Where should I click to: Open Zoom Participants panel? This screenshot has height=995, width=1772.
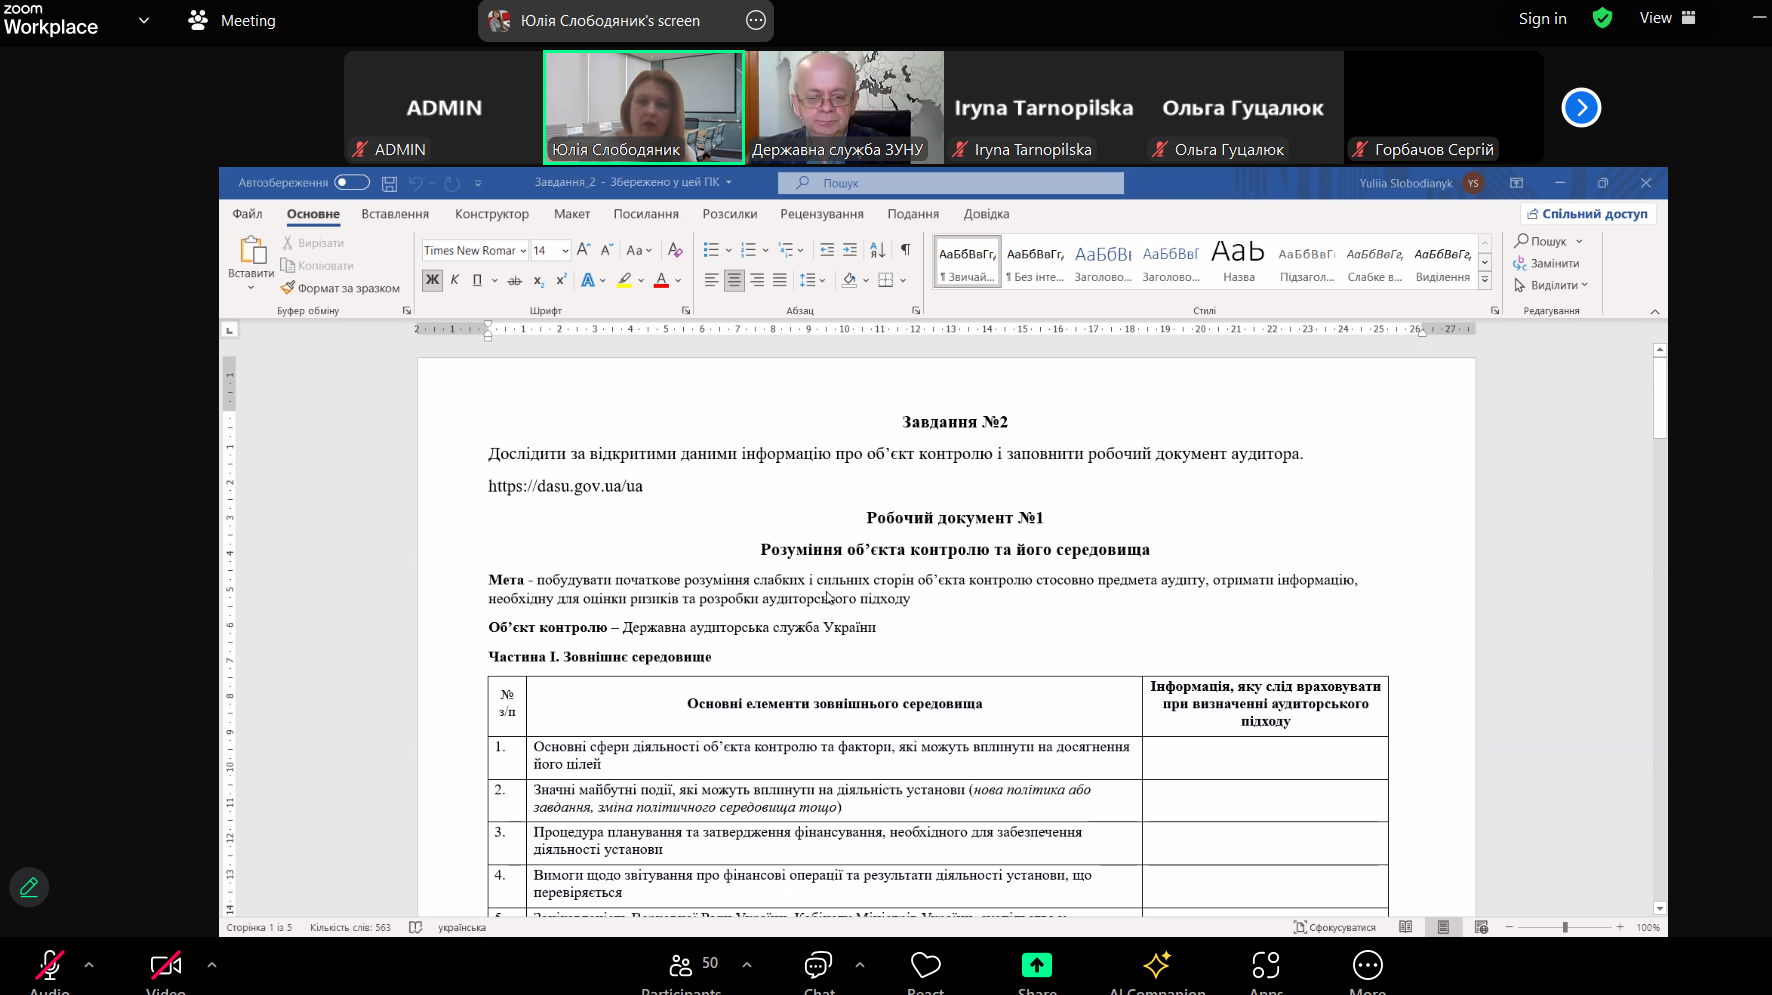pyautogui.click(x=681, y=965)
